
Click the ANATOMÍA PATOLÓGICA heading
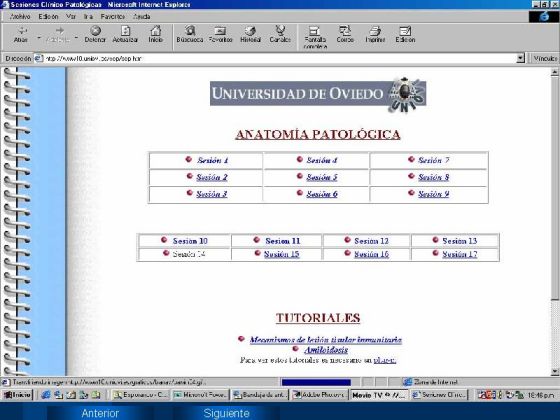[x=318, y=135]
